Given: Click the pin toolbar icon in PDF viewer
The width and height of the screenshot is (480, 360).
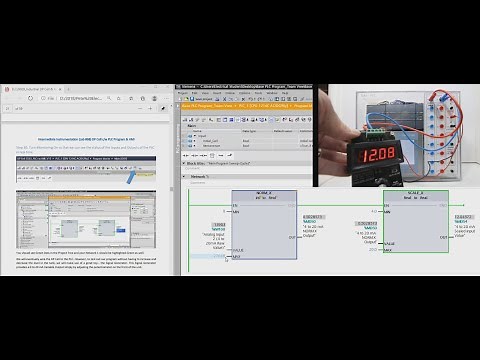Looking at the screenshot, I should click(x=163, y=108).
